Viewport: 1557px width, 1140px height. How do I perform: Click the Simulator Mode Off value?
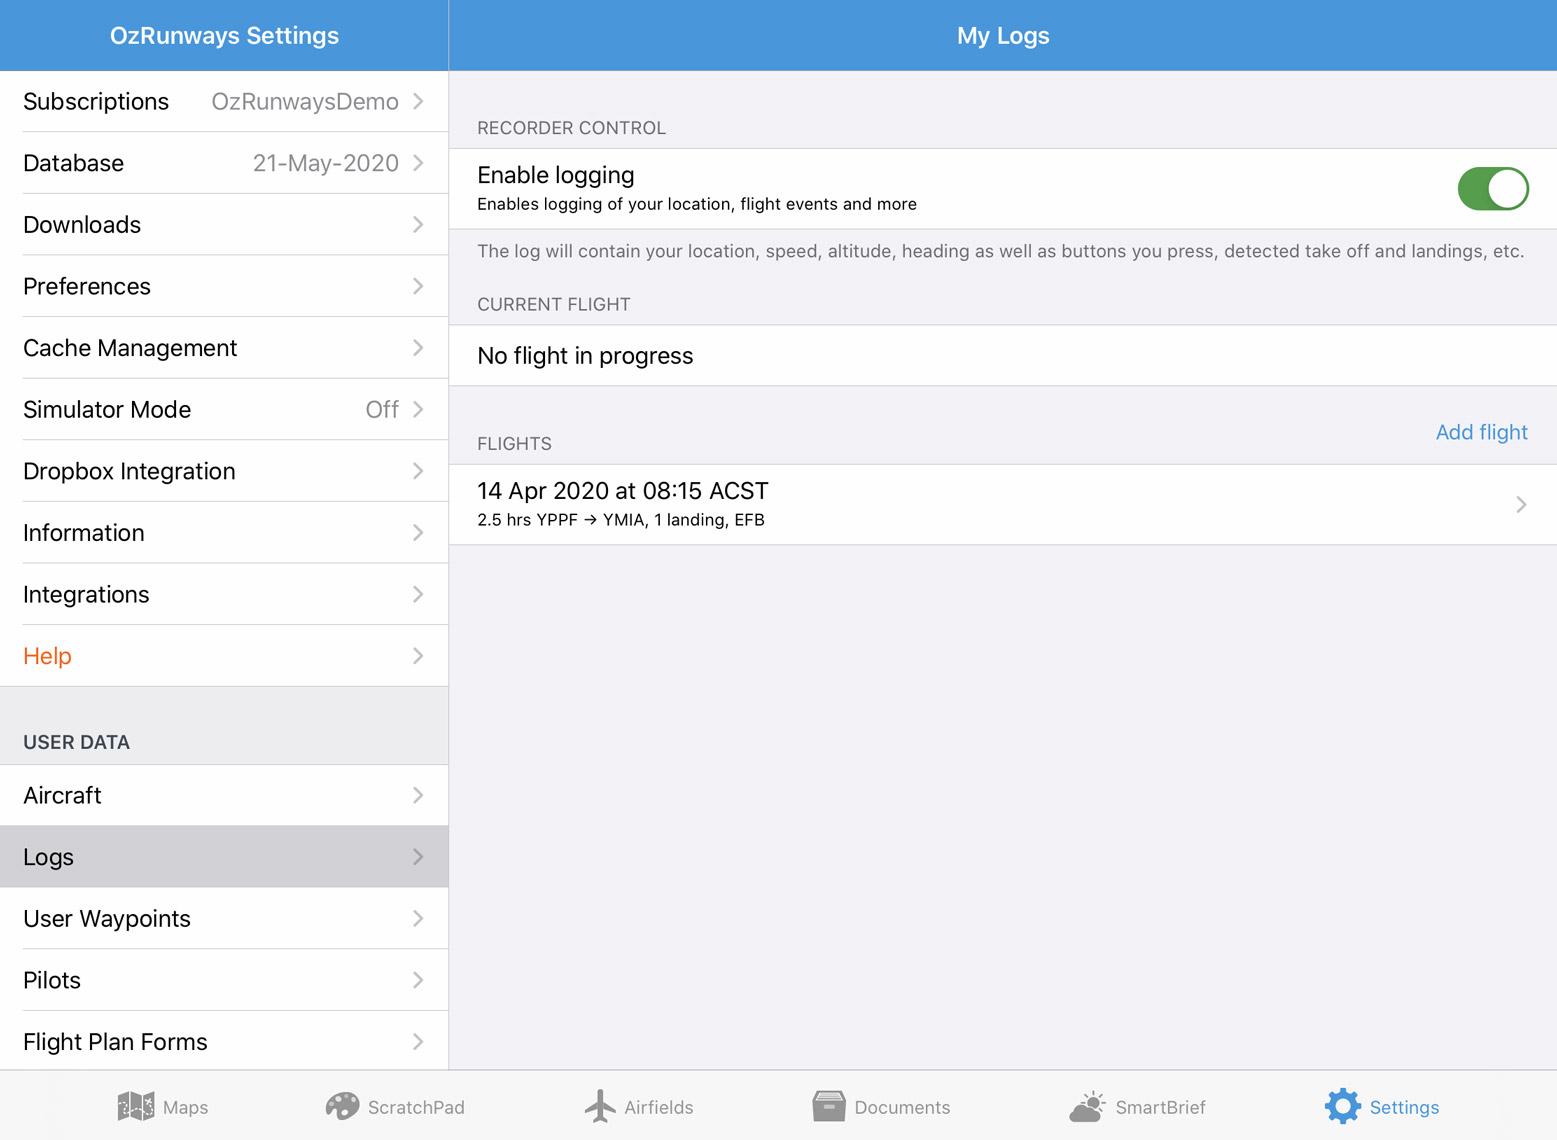pyautogui.click(x=382, y=409)
